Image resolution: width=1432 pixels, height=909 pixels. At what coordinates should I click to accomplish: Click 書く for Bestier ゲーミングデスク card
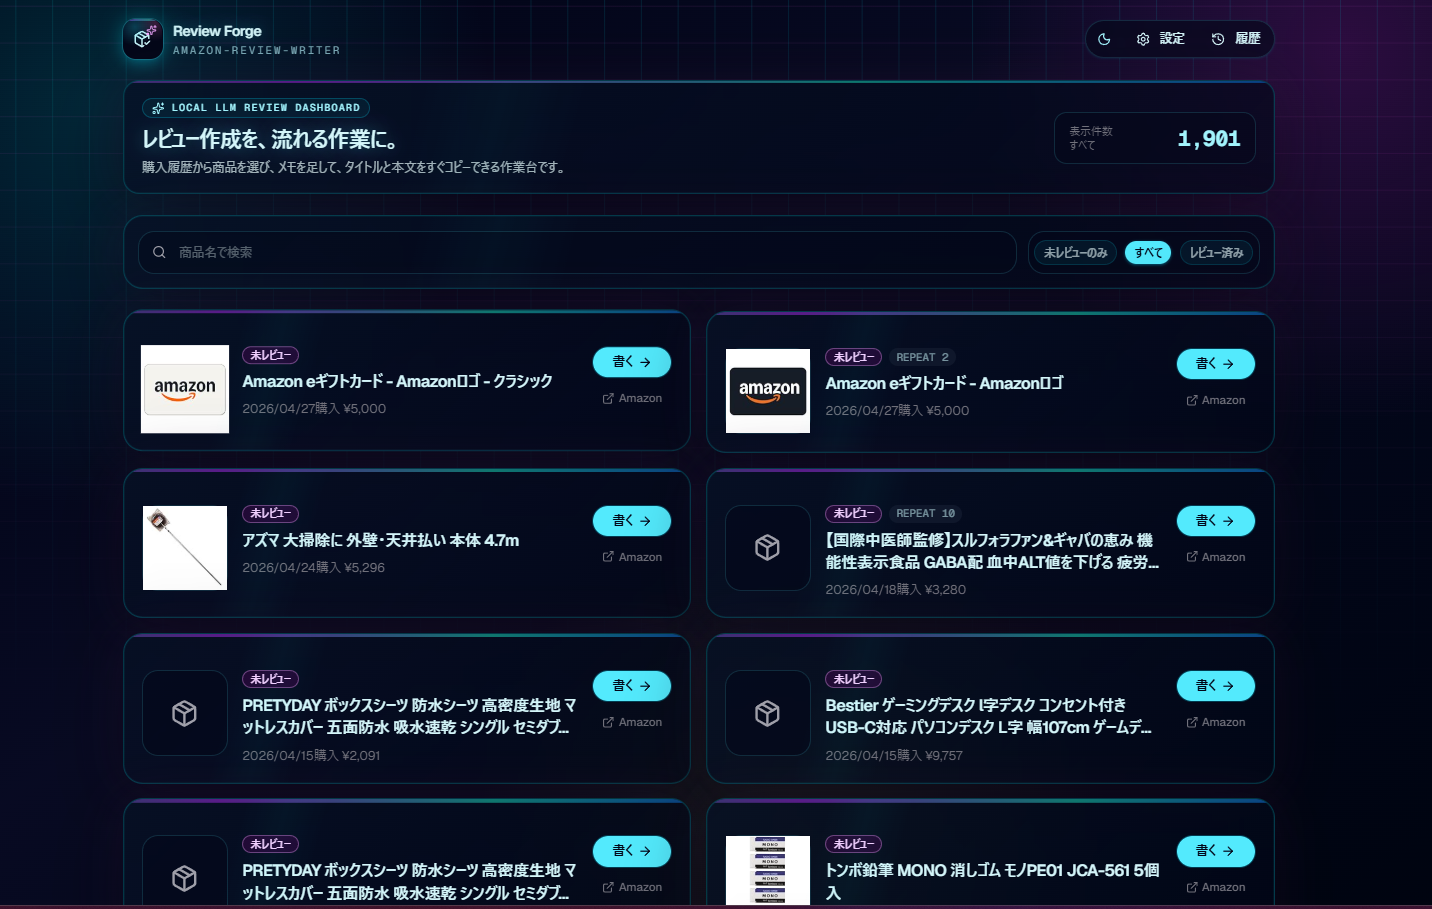point(1215,686)
